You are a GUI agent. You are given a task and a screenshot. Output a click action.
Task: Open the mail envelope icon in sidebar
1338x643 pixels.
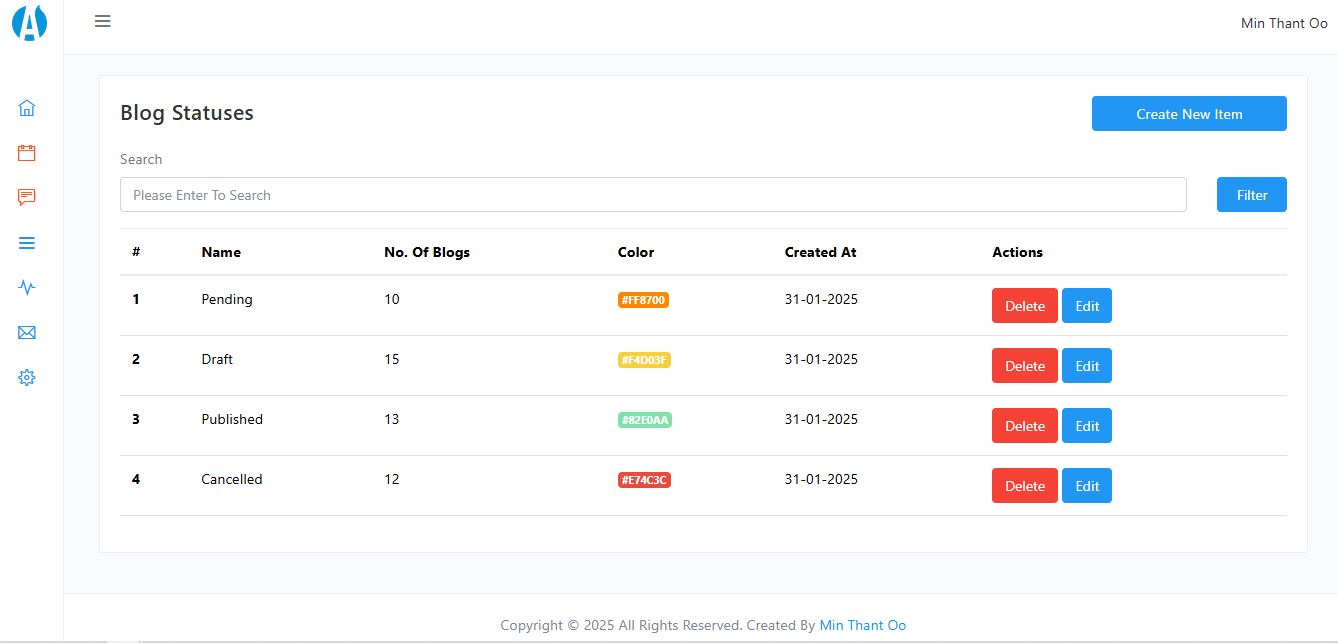coord(27,333)
